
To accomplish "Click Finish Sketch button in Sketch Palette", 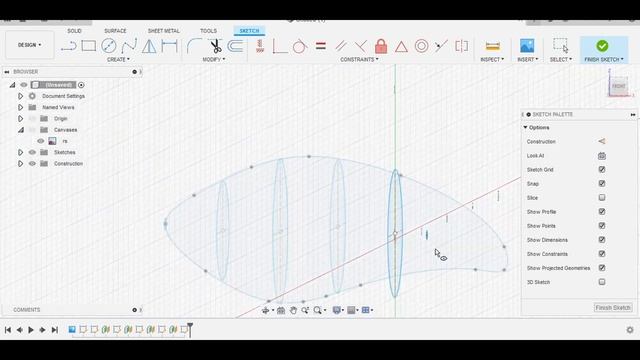I will (613, 307).
